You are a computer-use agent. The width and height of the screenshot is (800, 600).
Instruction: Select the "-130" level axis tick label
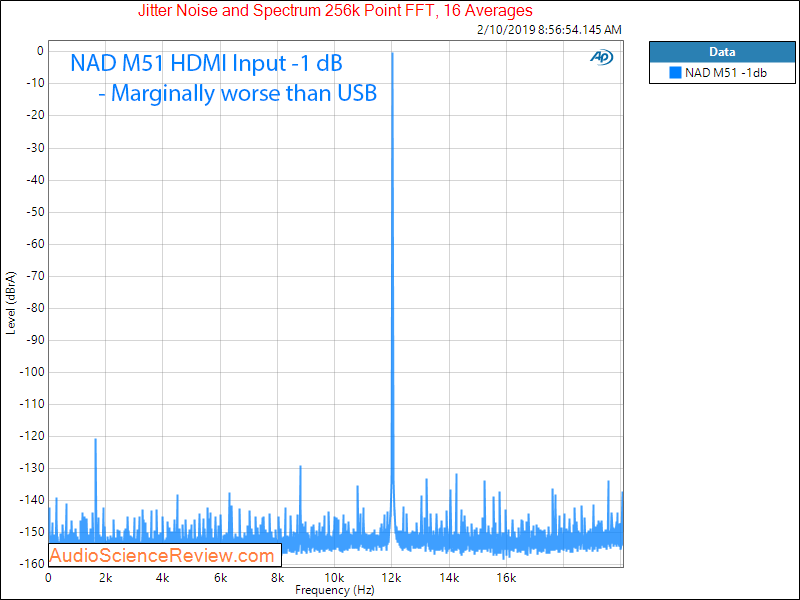click(32, 468)
